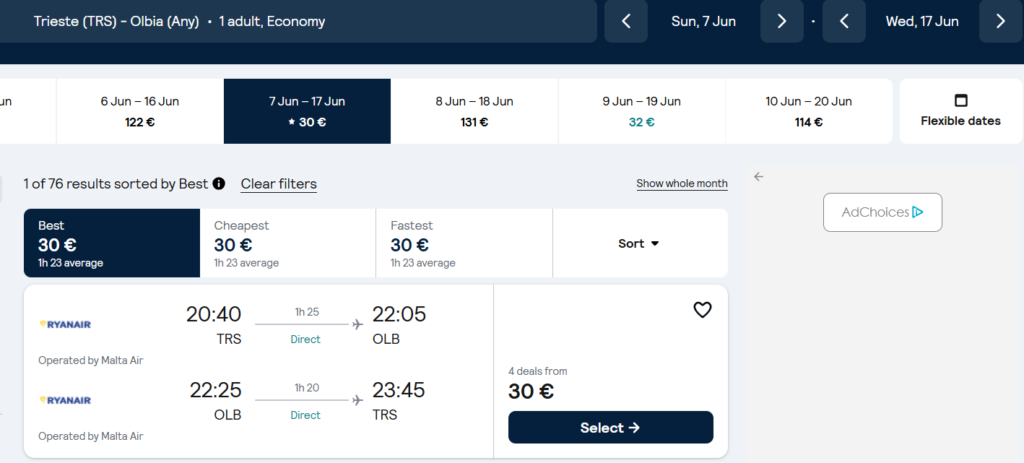Collapse ad panel with left arrow

(758, 176)
